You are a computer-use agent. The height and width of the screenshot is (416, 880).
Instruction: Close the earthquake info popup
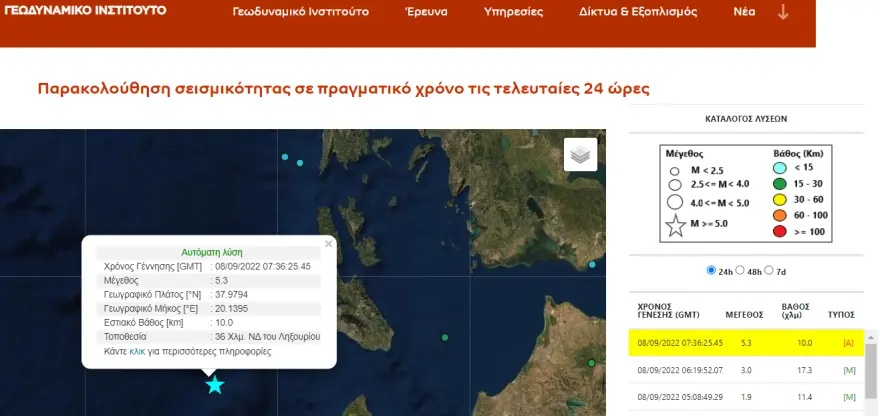[329, 243]
